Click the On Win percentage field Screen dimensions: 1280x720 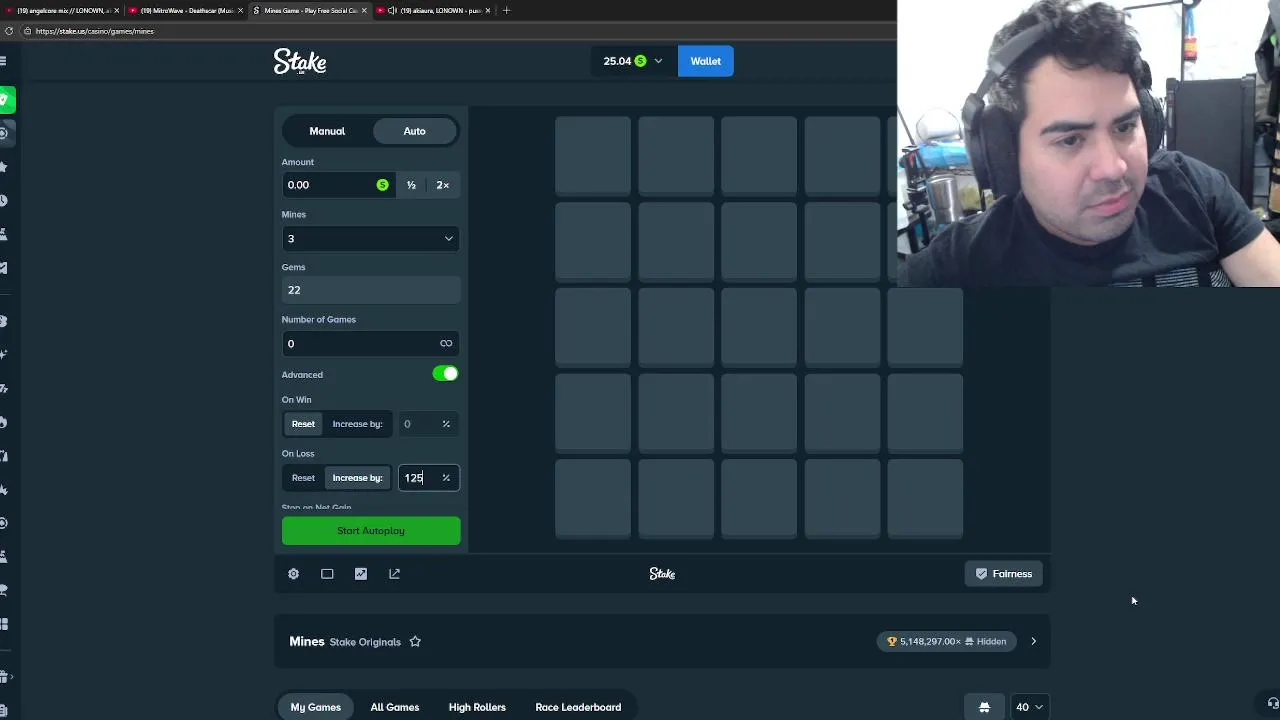[x=429, y=424]
